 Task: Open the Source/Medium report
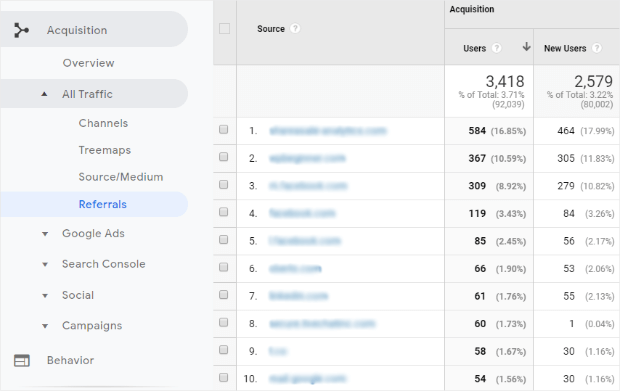coord(121,177)
